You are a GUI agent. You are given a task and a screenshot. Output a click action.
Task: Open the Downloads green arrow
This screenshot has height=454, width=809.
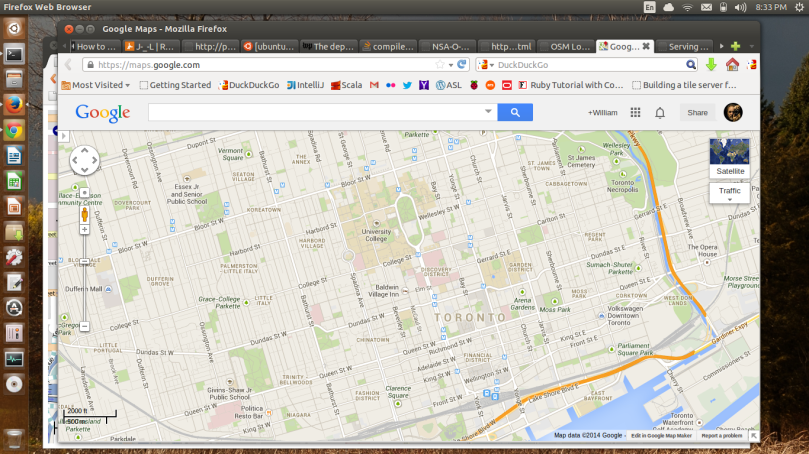711,64
